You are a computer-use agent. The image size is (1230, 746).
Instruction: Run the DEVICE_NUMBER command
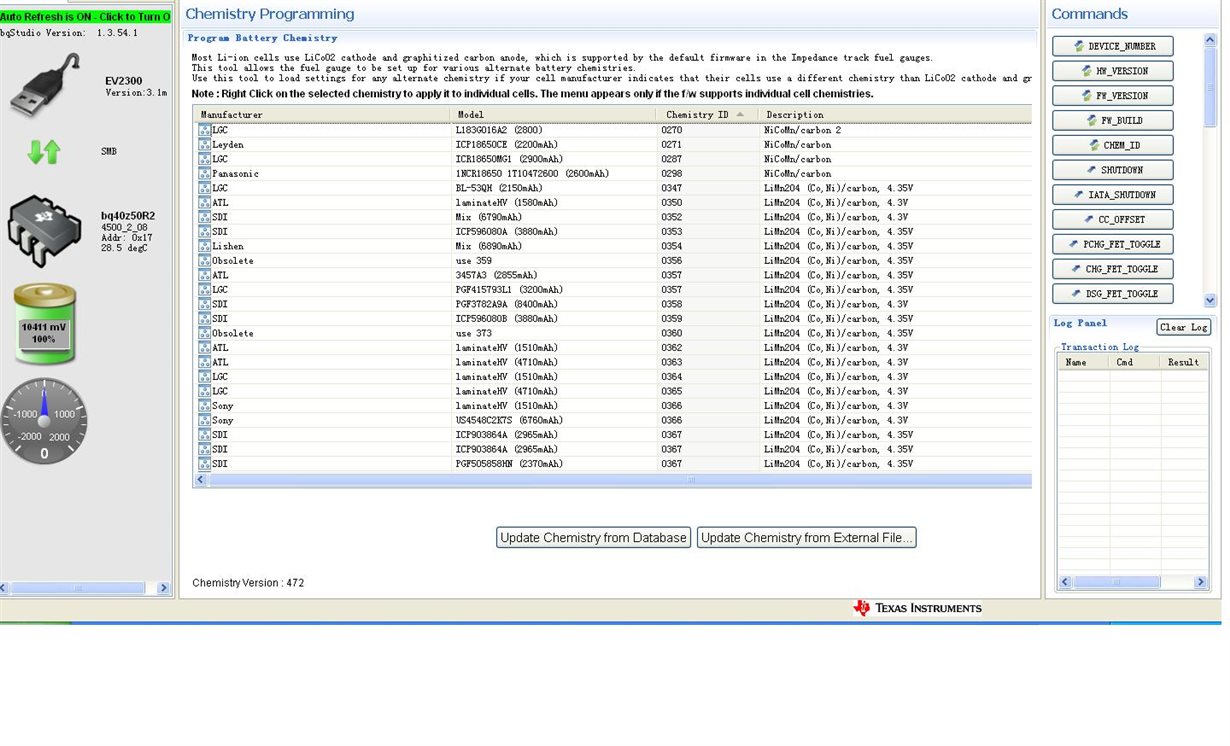[1112, 46]
